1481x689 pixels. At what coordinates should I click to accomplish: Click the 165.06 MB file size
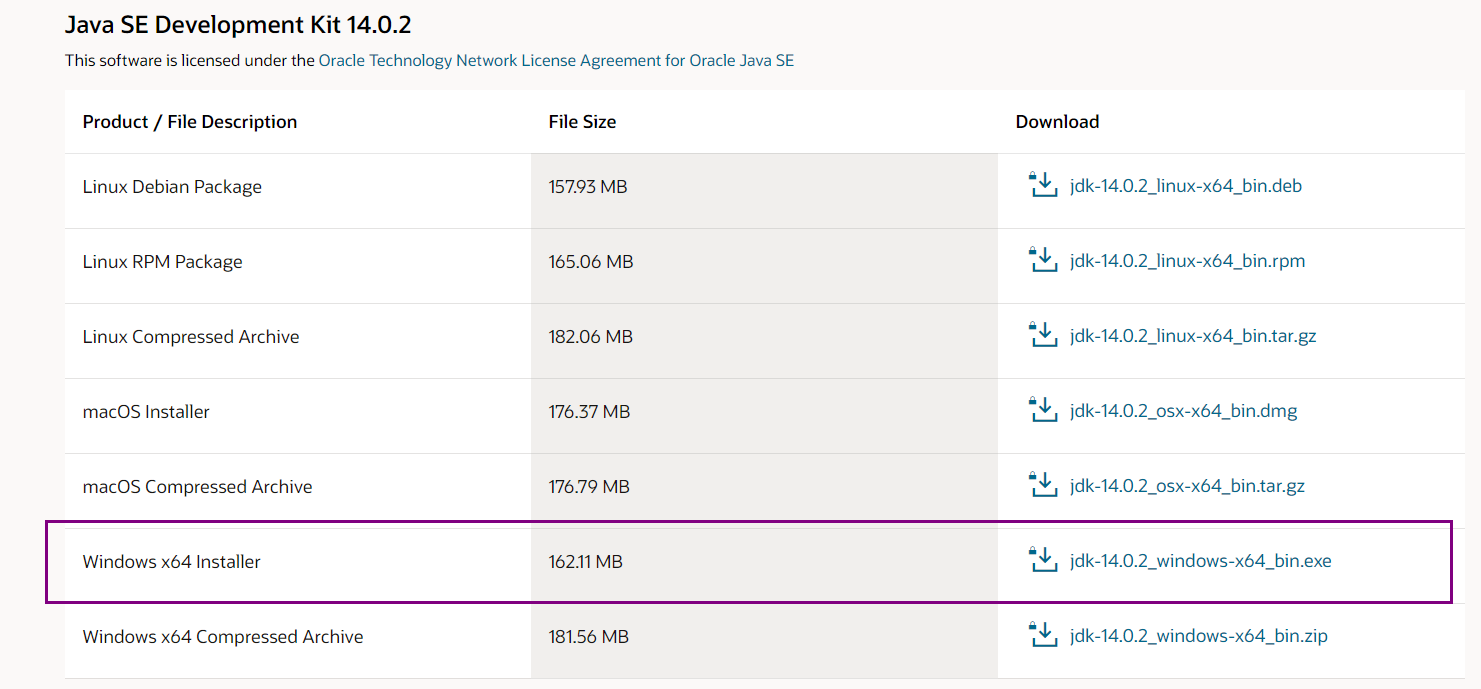[591, 262]
